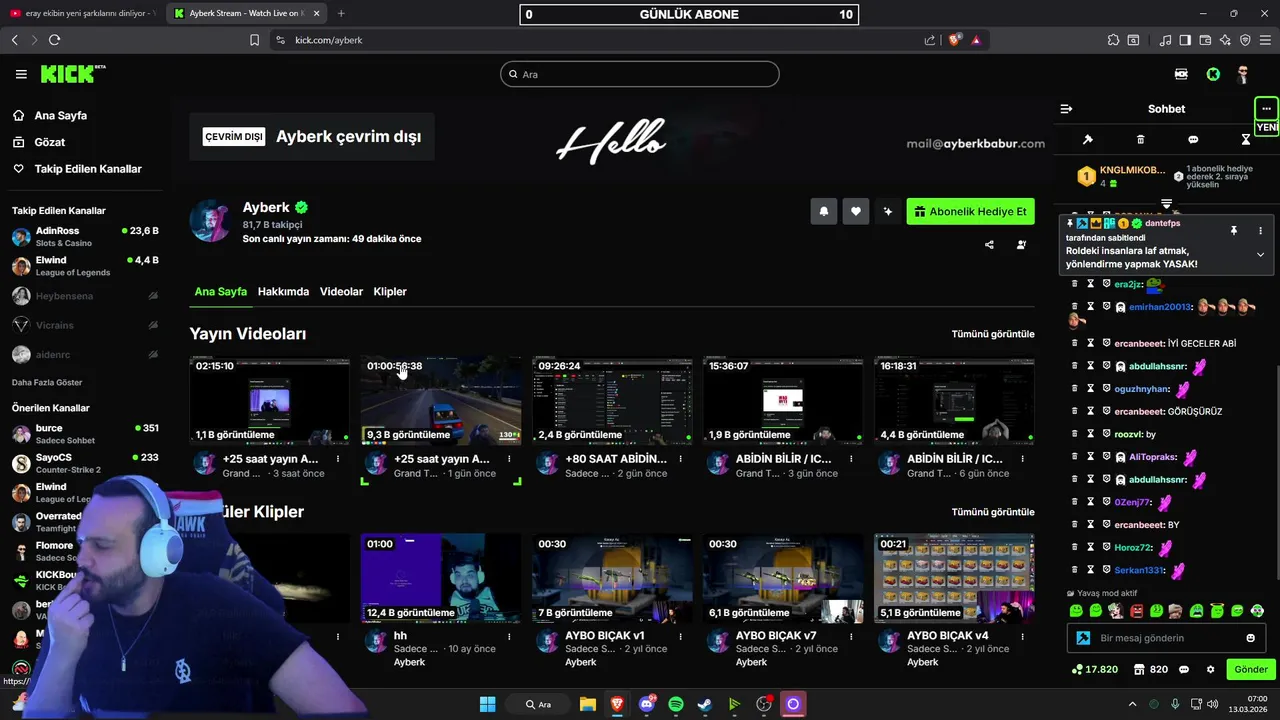Open the 01:00 hh clip thumbnail

[x=441, y=578]
